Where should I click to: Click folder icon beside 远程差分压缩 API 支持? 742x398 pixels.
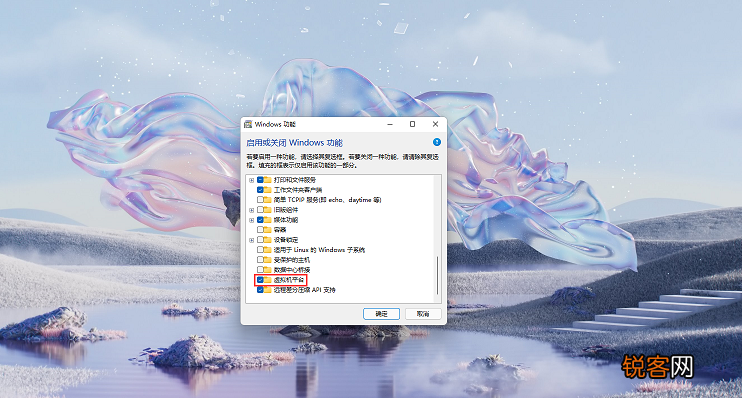(268, 290)
